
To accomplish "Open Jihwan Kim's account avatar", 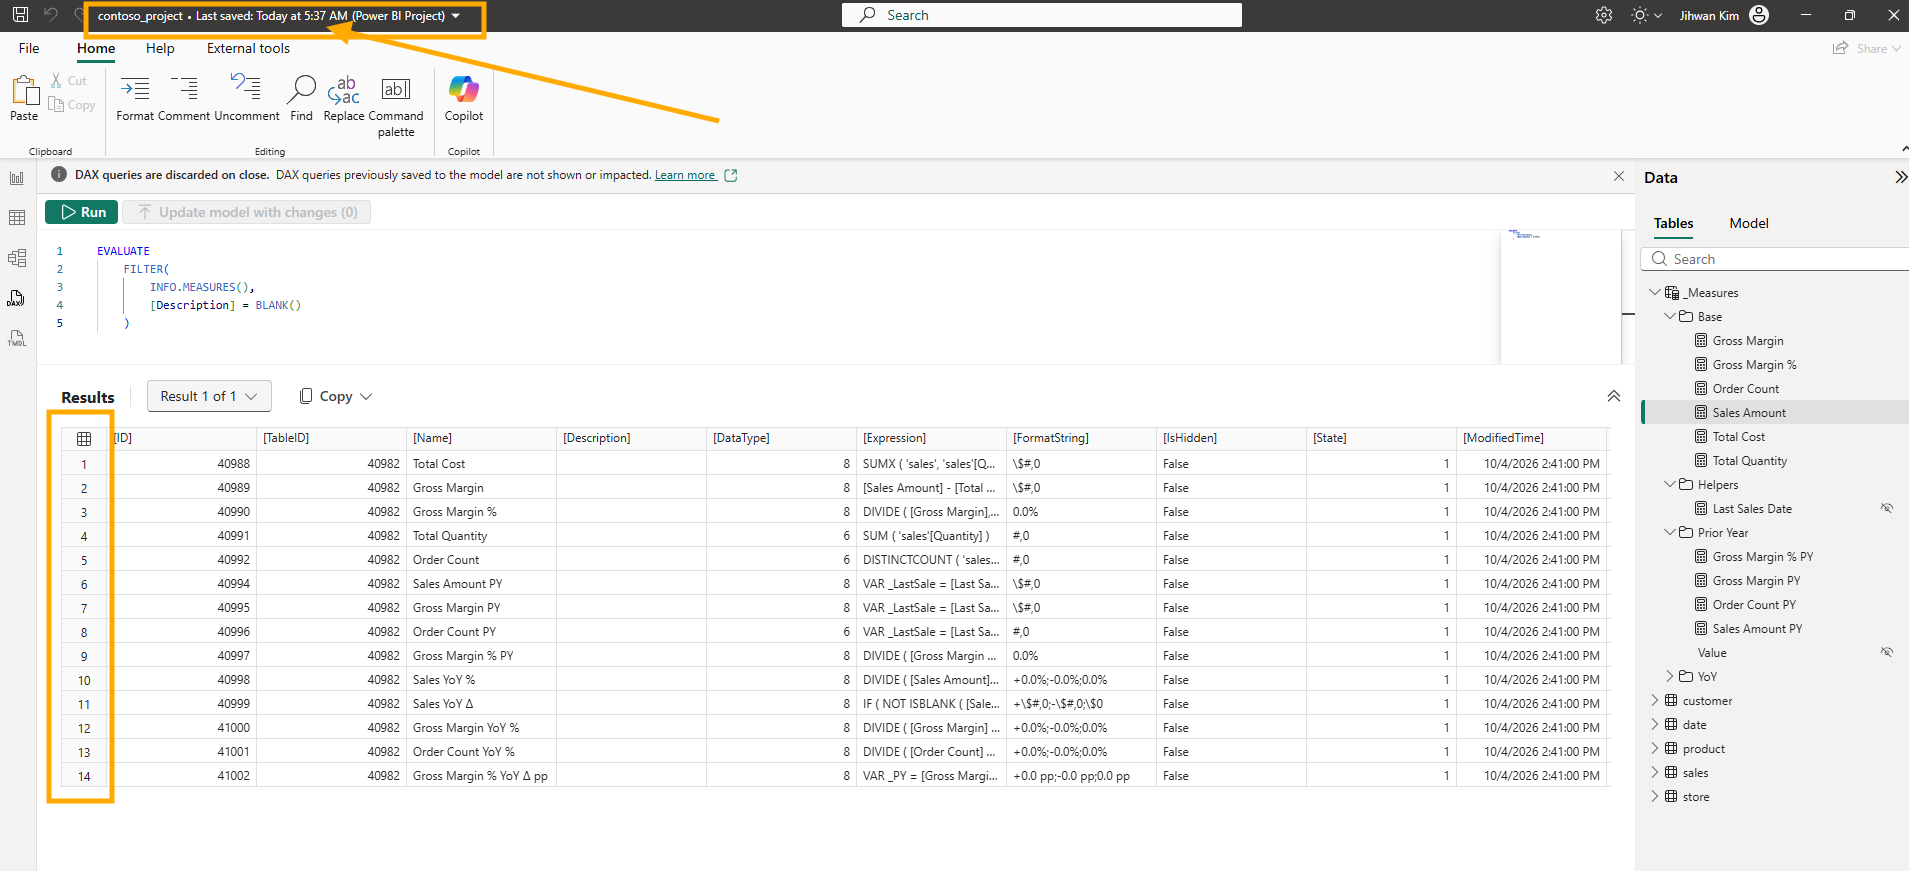I will point(1759,15).
